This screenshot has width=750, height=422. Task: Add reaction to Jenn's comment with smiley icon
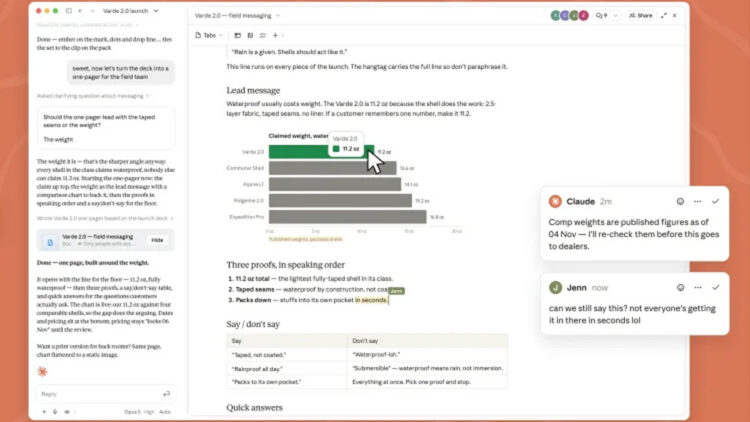coord(680,288)
